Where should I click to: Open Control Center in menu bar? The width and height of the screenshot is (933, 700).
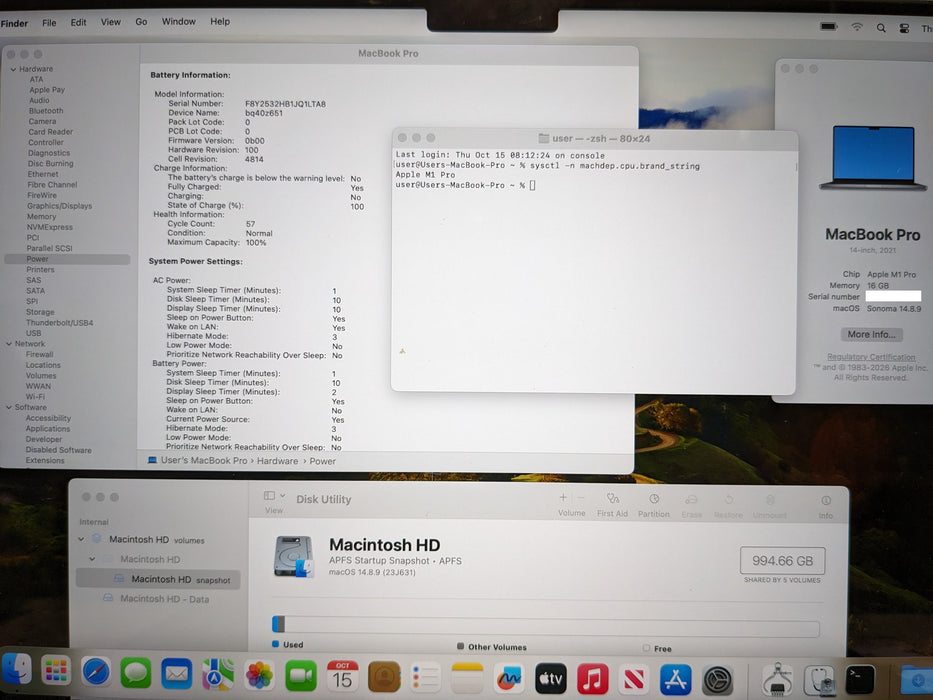point(904,28)
